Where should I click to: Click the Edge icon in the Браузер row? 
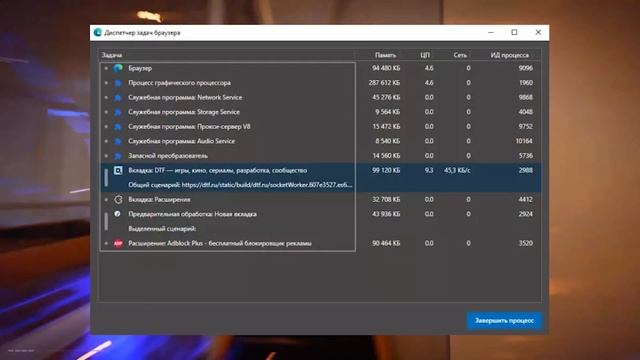118,68
